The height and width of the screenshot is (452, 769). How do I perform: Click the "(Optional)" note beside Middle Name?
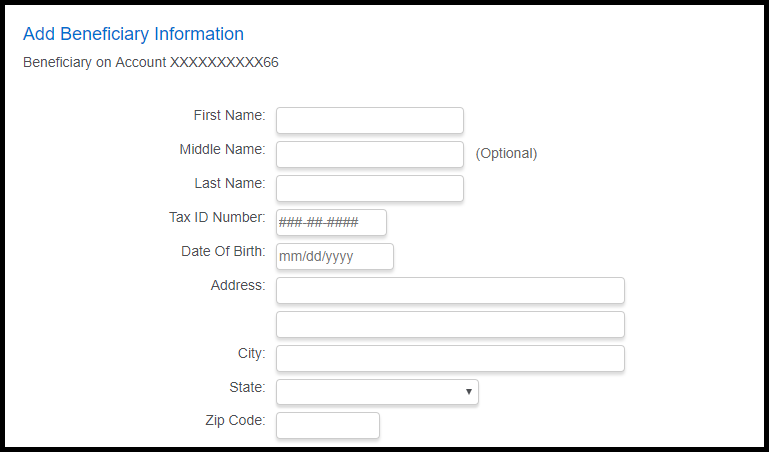coord(506,154)
